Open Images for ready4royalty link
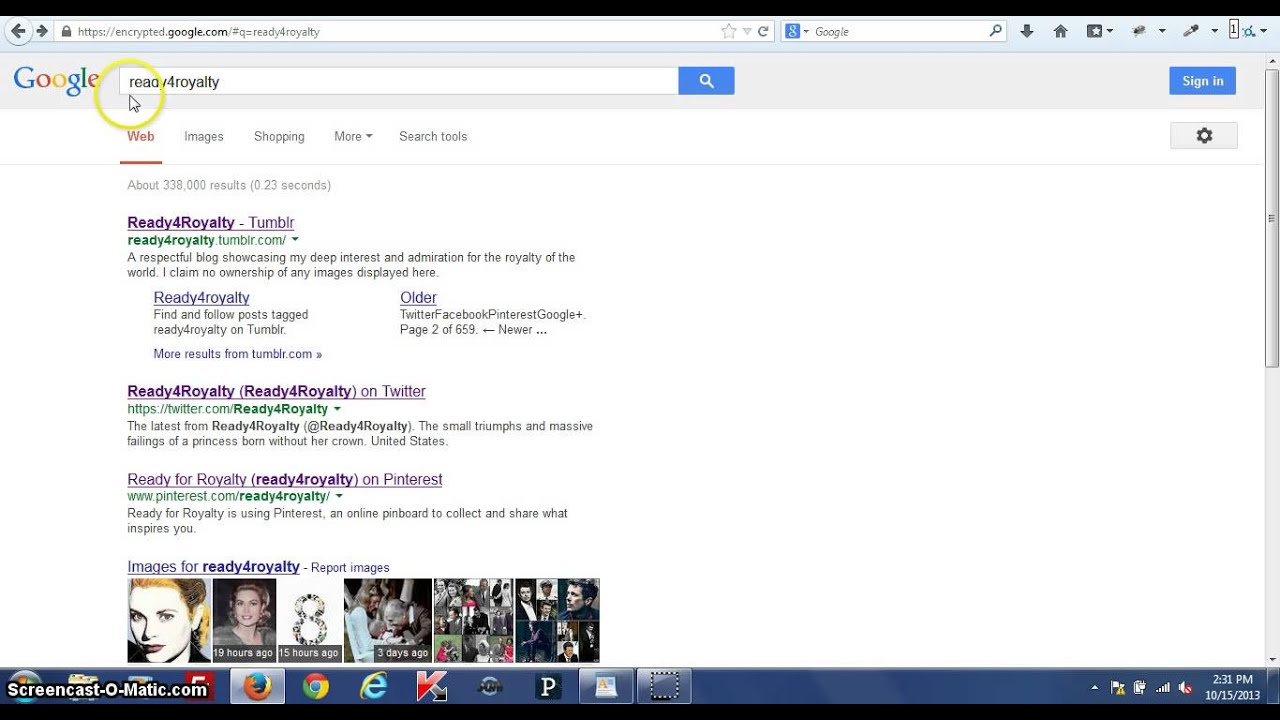The width and height of the screenshot is (1280, 720). [x=213, y=566]
